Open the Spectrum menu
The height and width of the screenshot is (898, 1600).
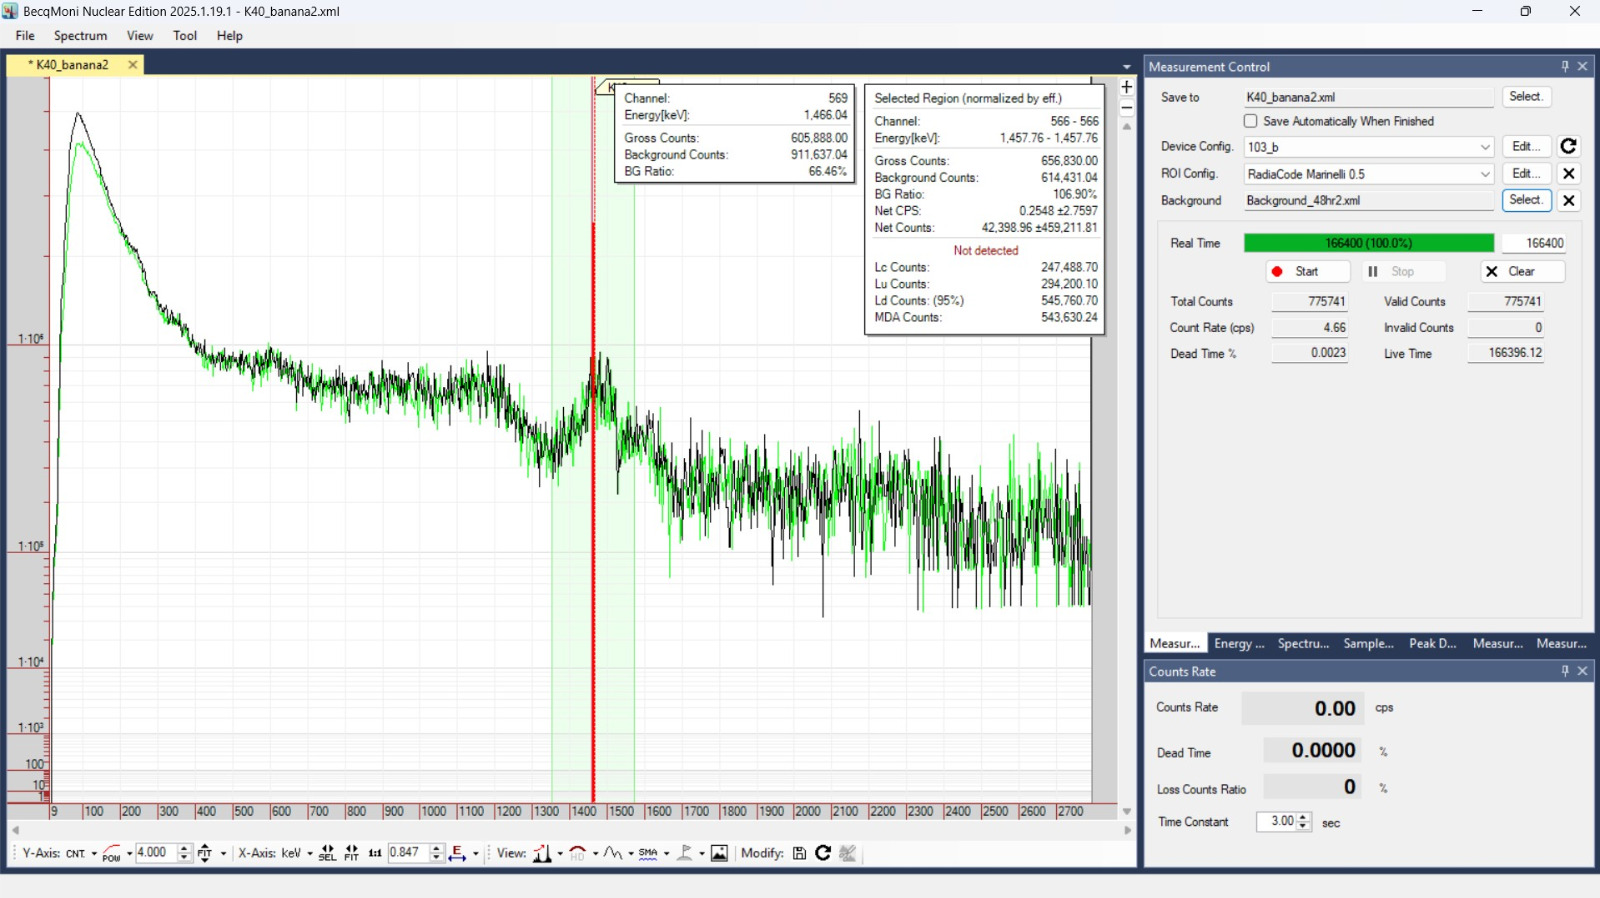[x=80, y=36]
